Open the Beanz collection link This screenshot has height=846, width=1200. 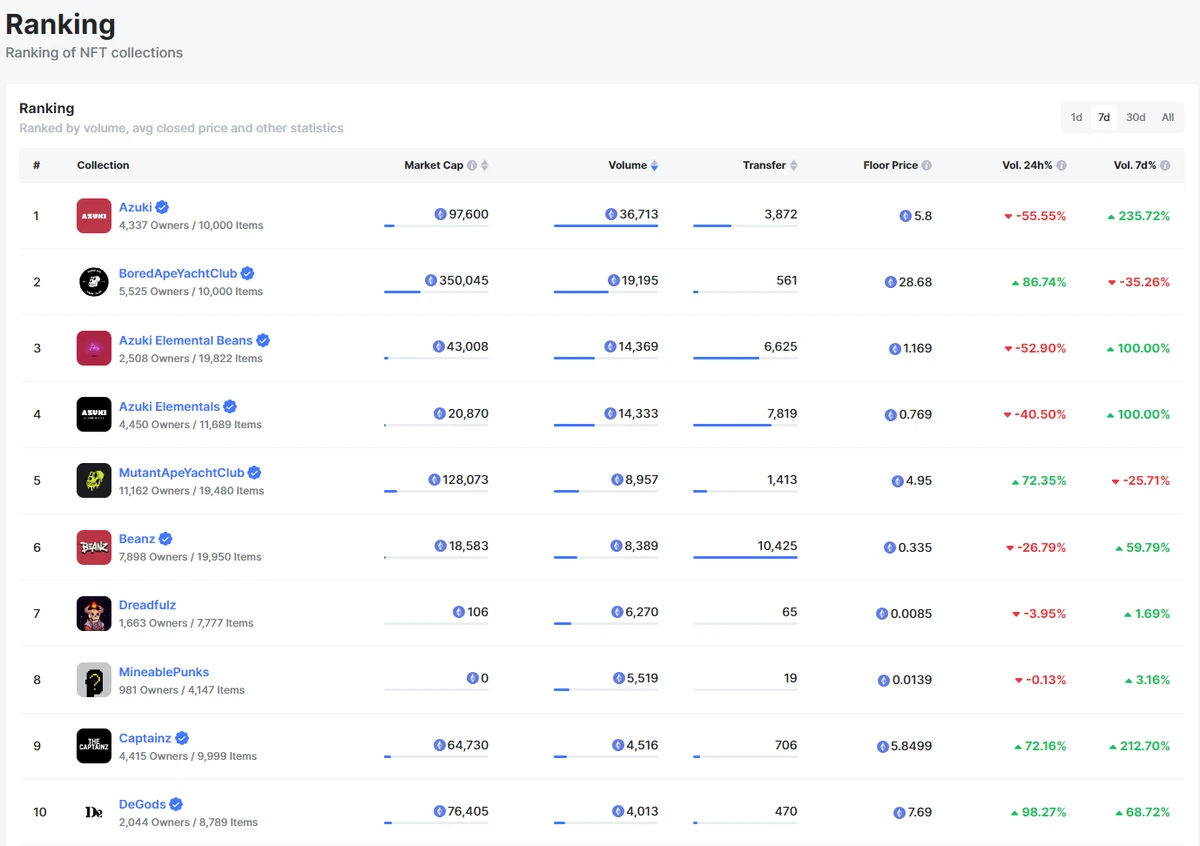(137, 539)
